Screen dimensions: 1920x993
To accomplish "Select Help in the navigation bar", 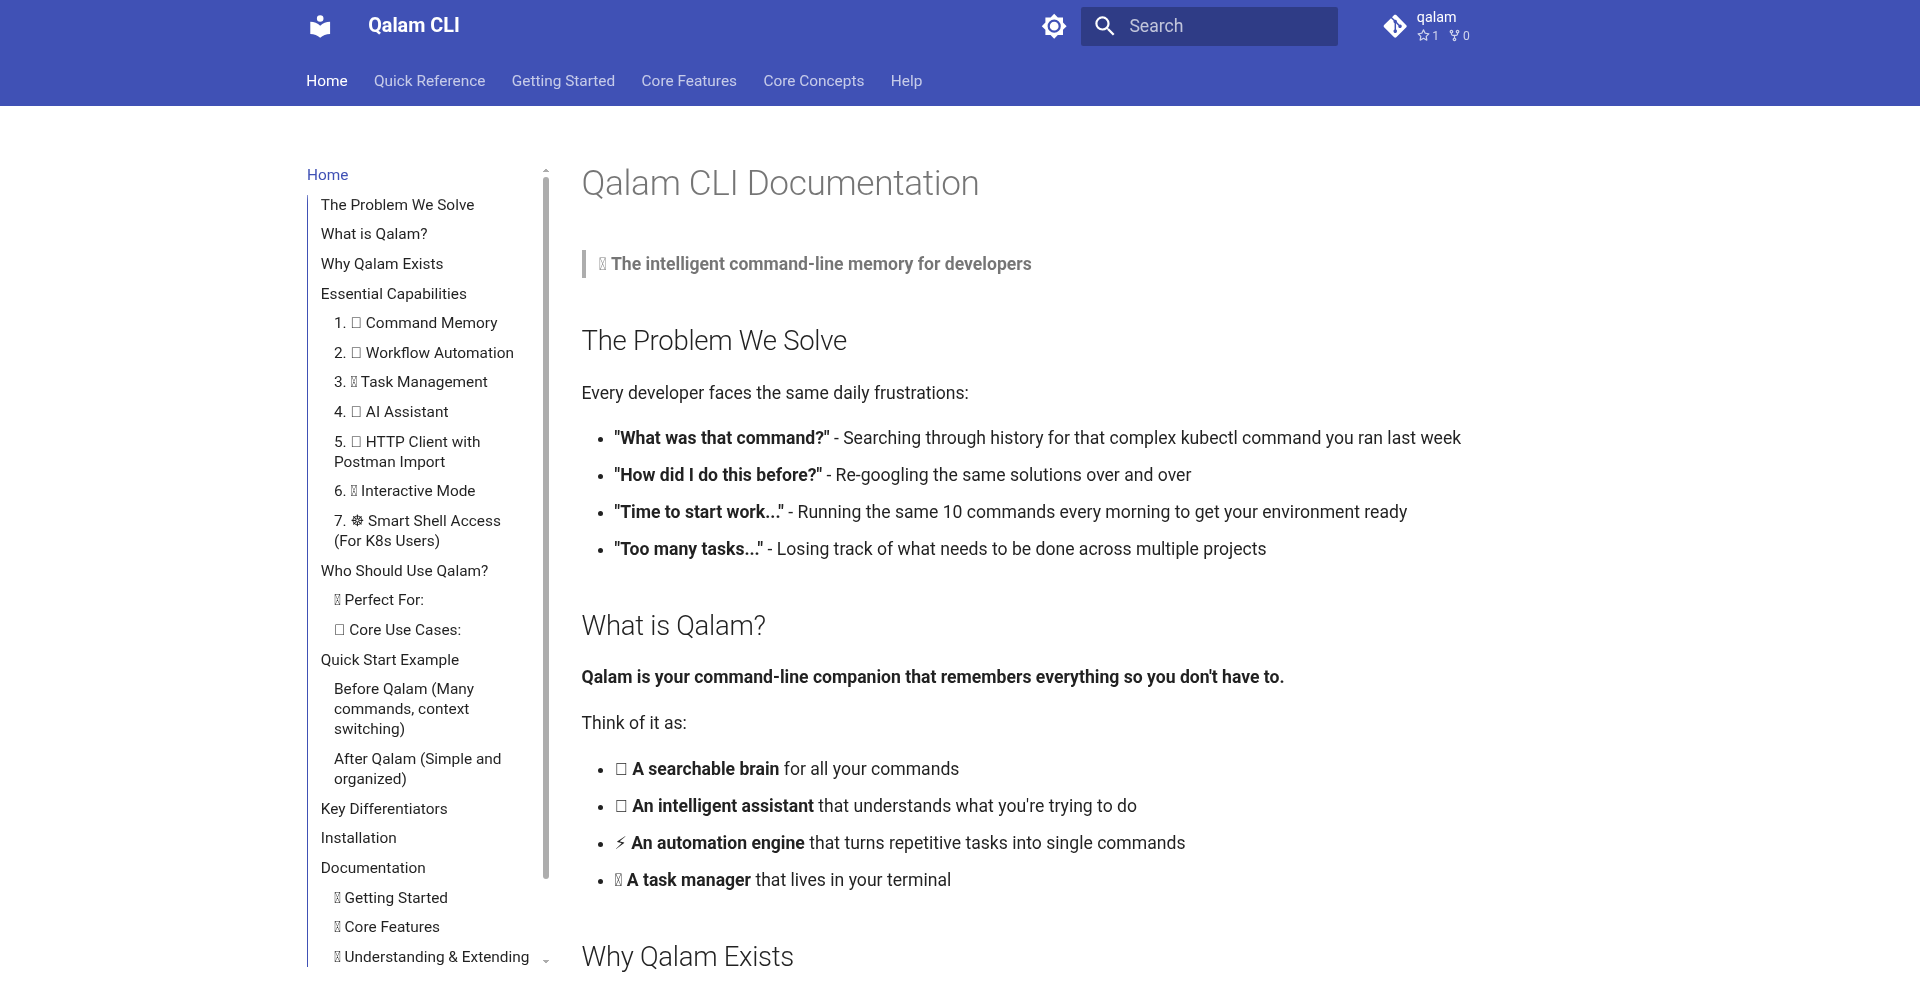I will click(x=906, y=81).
